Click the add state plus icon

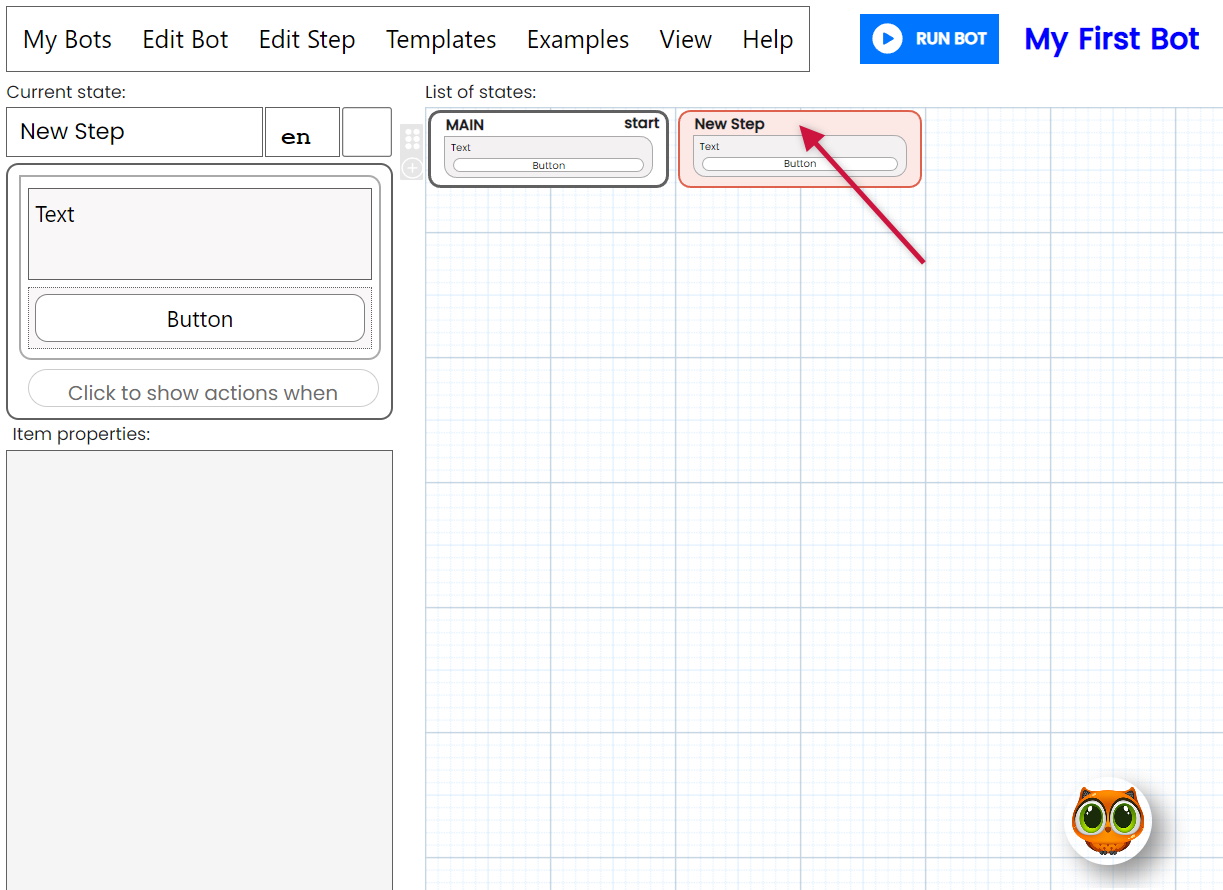point(412,168)
